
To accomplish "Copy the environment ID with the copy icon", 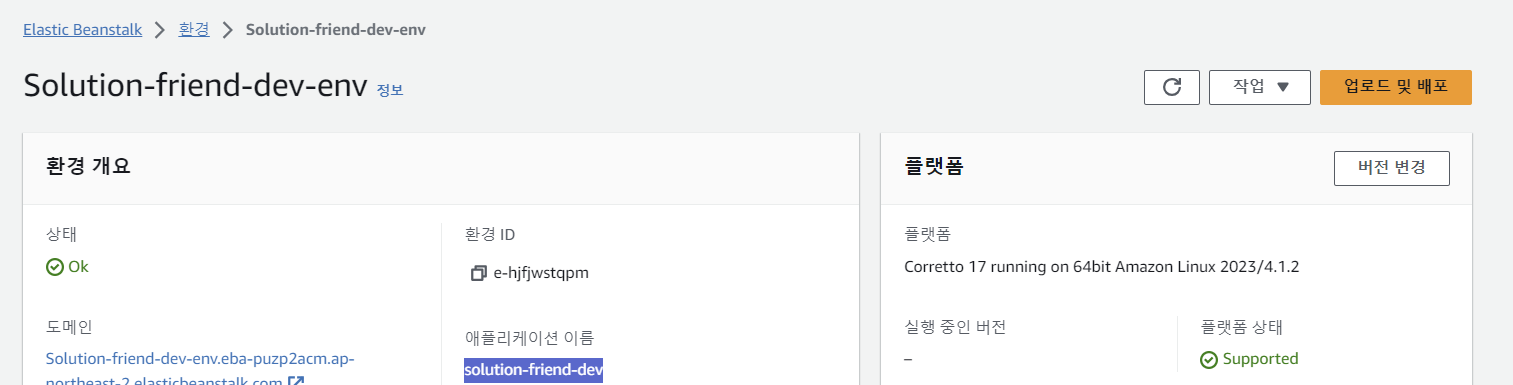I will click(x=478, y=273).
